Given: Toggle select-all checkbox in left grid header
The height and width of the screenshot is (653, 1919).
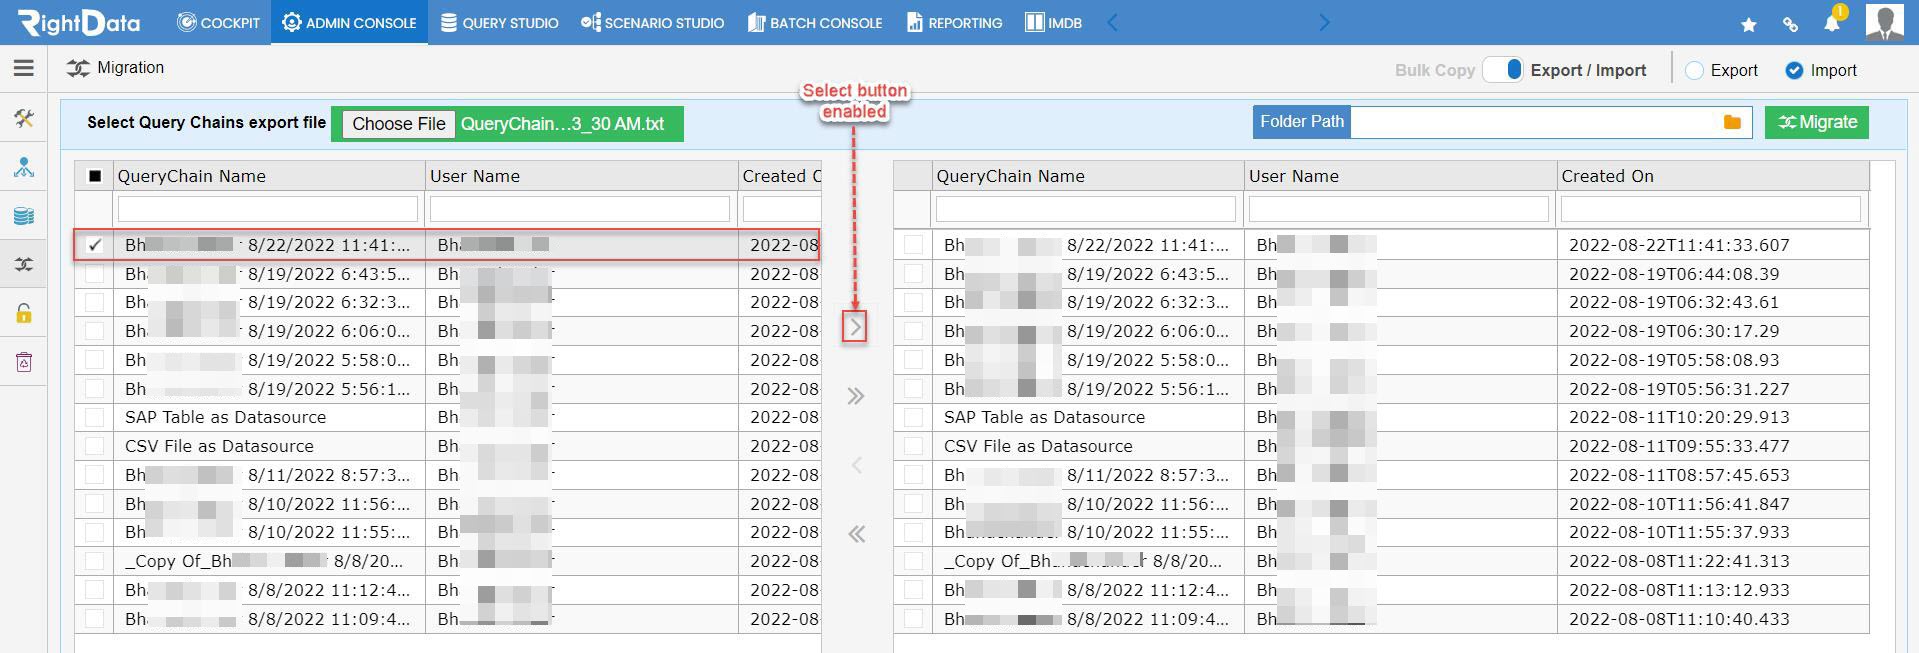Looking at the screenshot, I should click(x=95, y=176).
